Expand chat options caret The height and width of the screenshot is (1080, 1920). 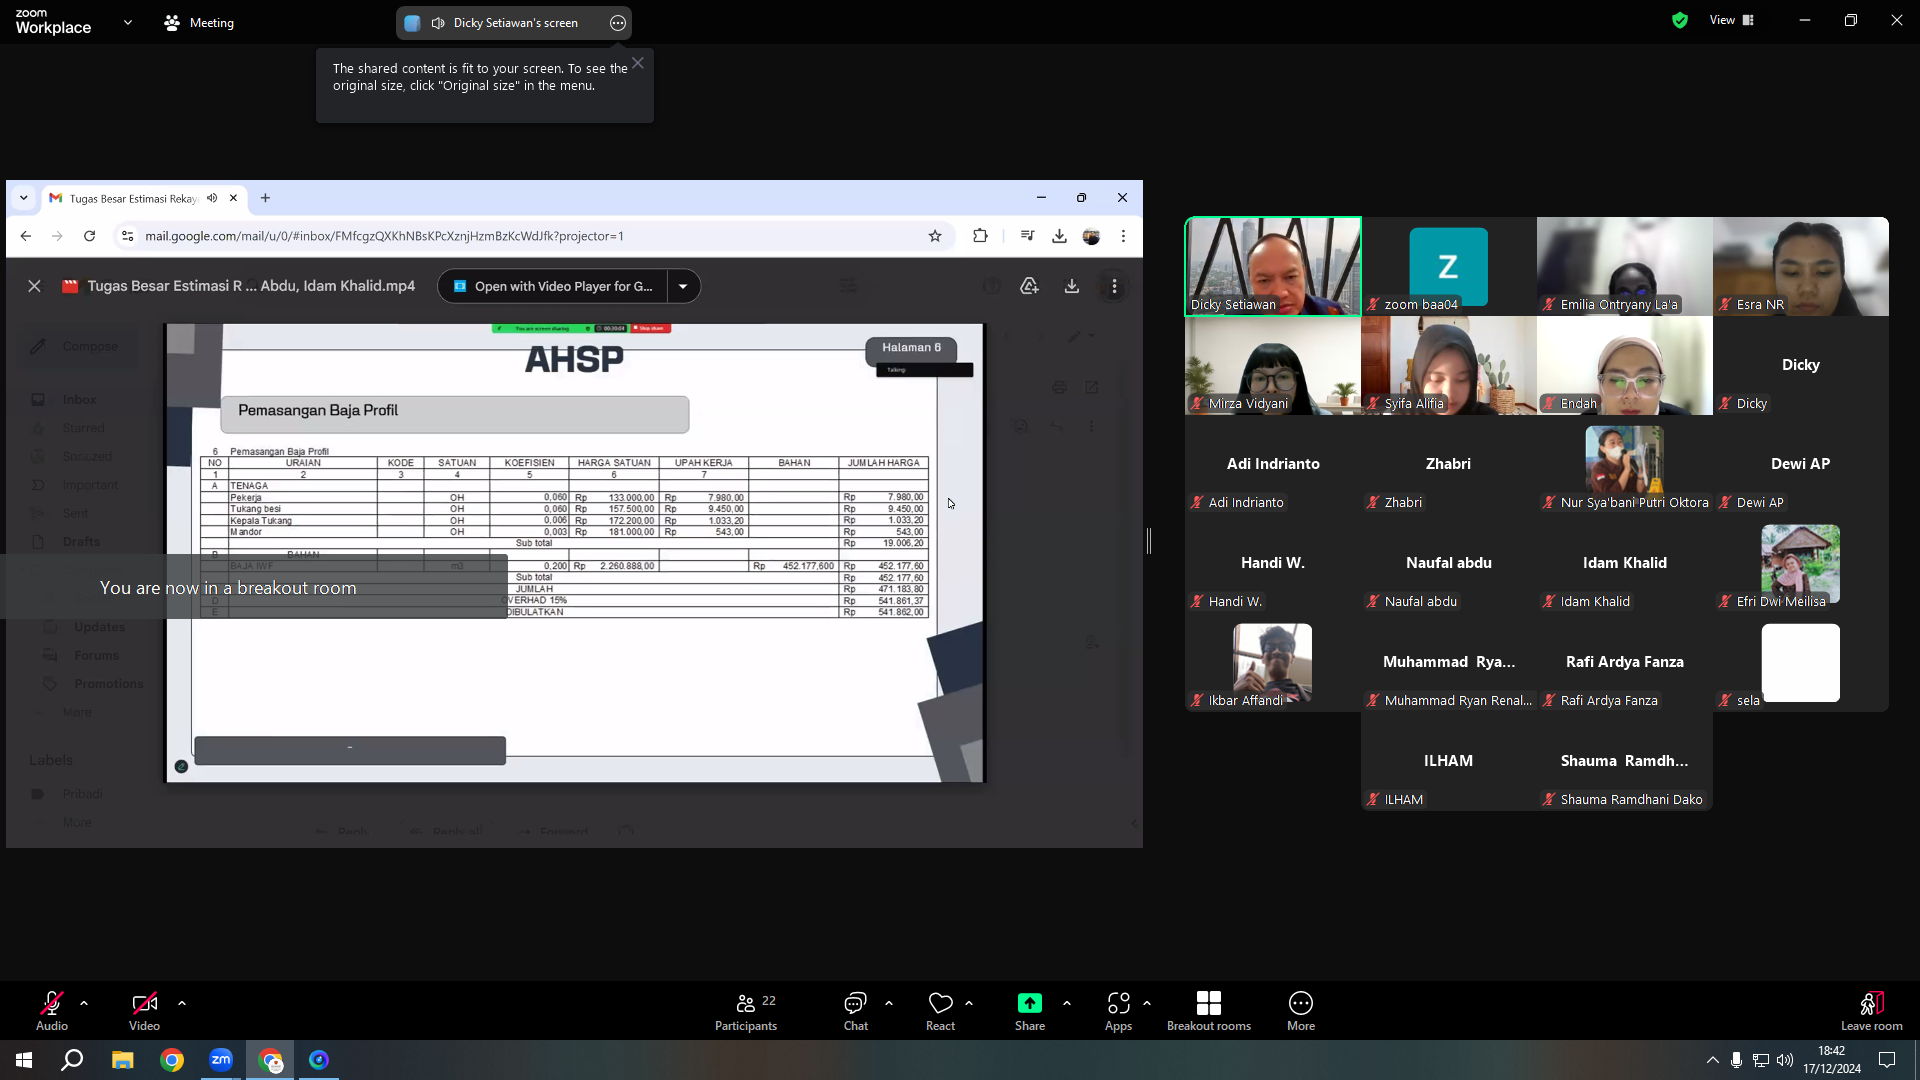coord(889,1003)
